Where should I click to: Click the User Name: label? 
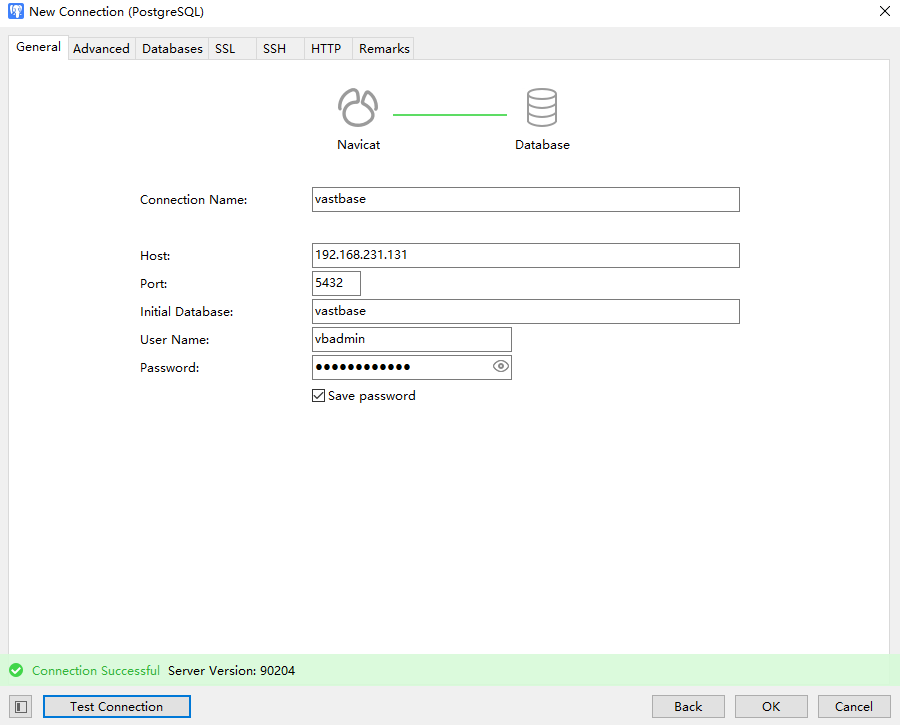point(174,340)
